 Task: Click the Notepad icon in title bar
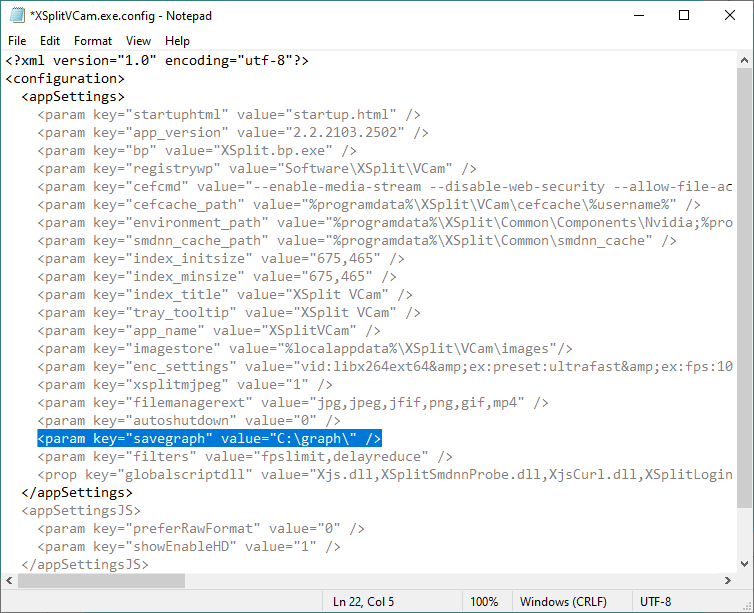point(17,15)
